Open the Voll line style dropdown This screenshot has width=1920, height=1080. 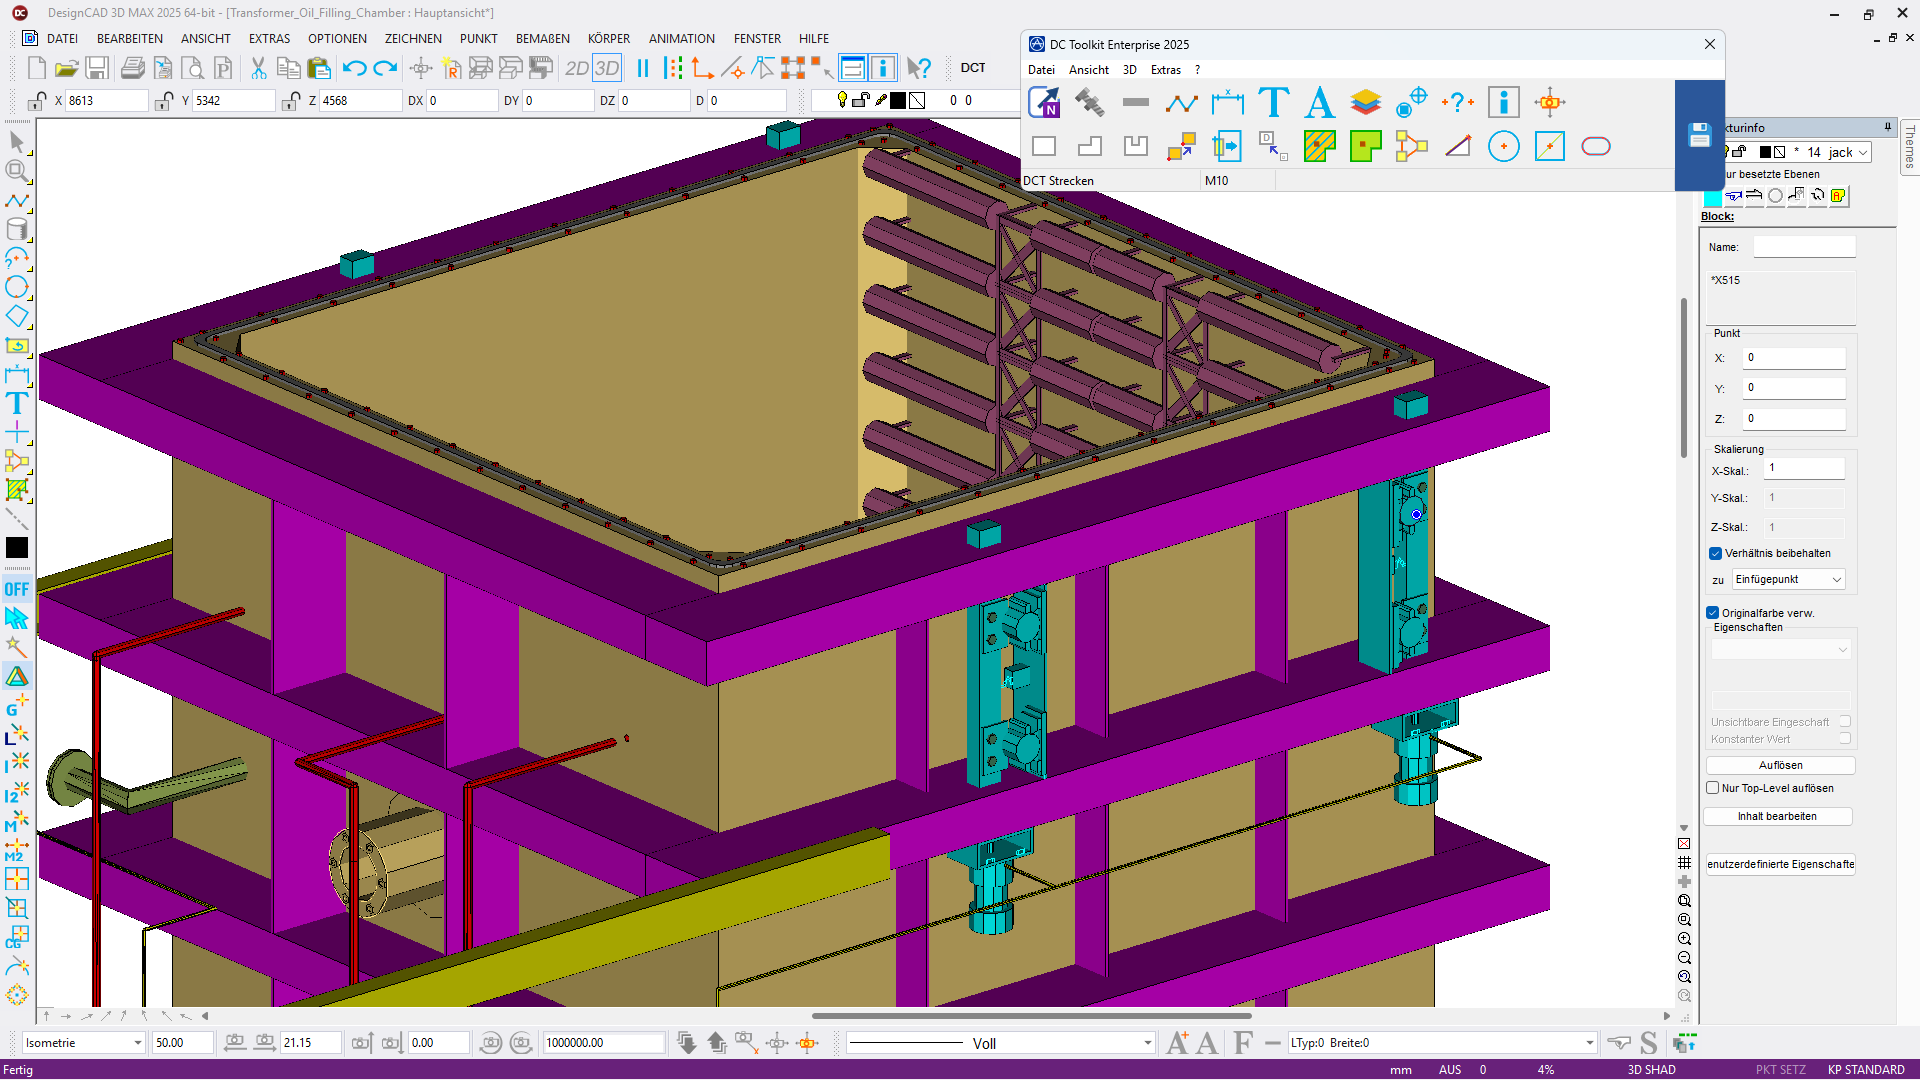1147,1043
